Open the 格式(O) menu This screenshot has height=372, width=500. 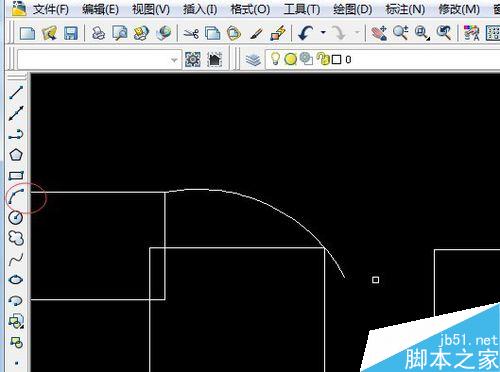[250, 9]
